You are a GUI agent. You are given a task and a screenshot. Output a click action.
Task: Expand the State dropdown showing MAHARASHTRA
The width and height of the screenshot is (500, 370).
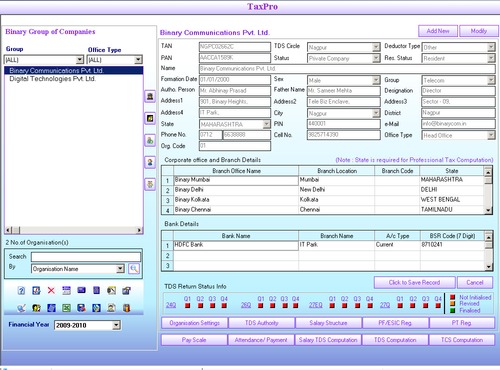coord(266,124)
